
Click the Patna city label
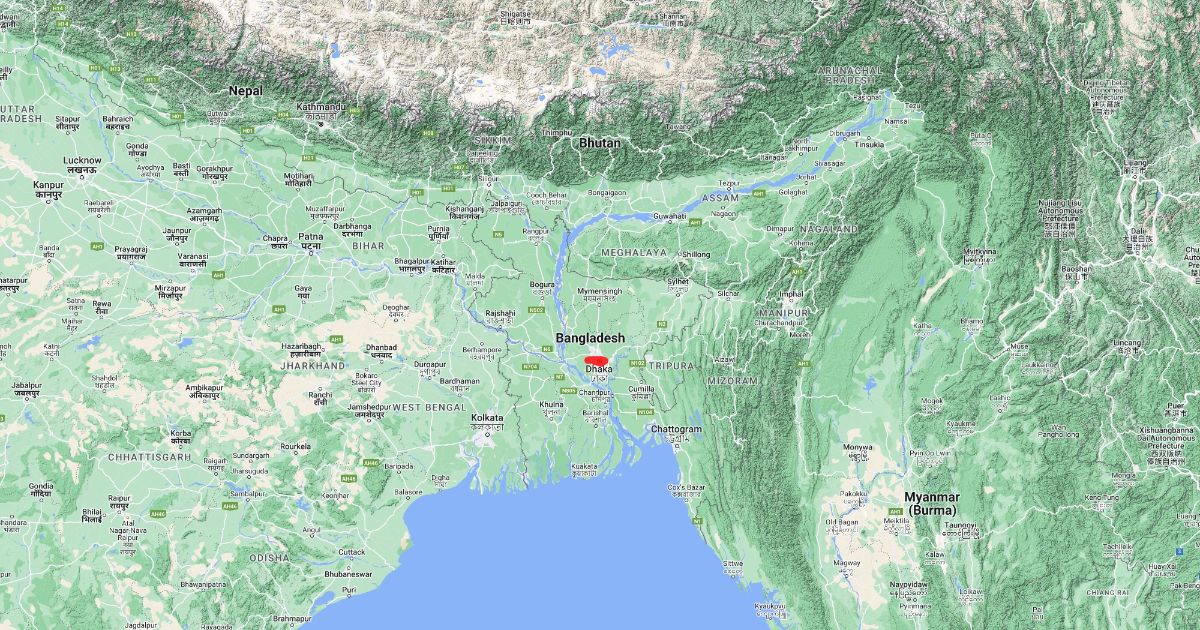click(x=310, y=236)
